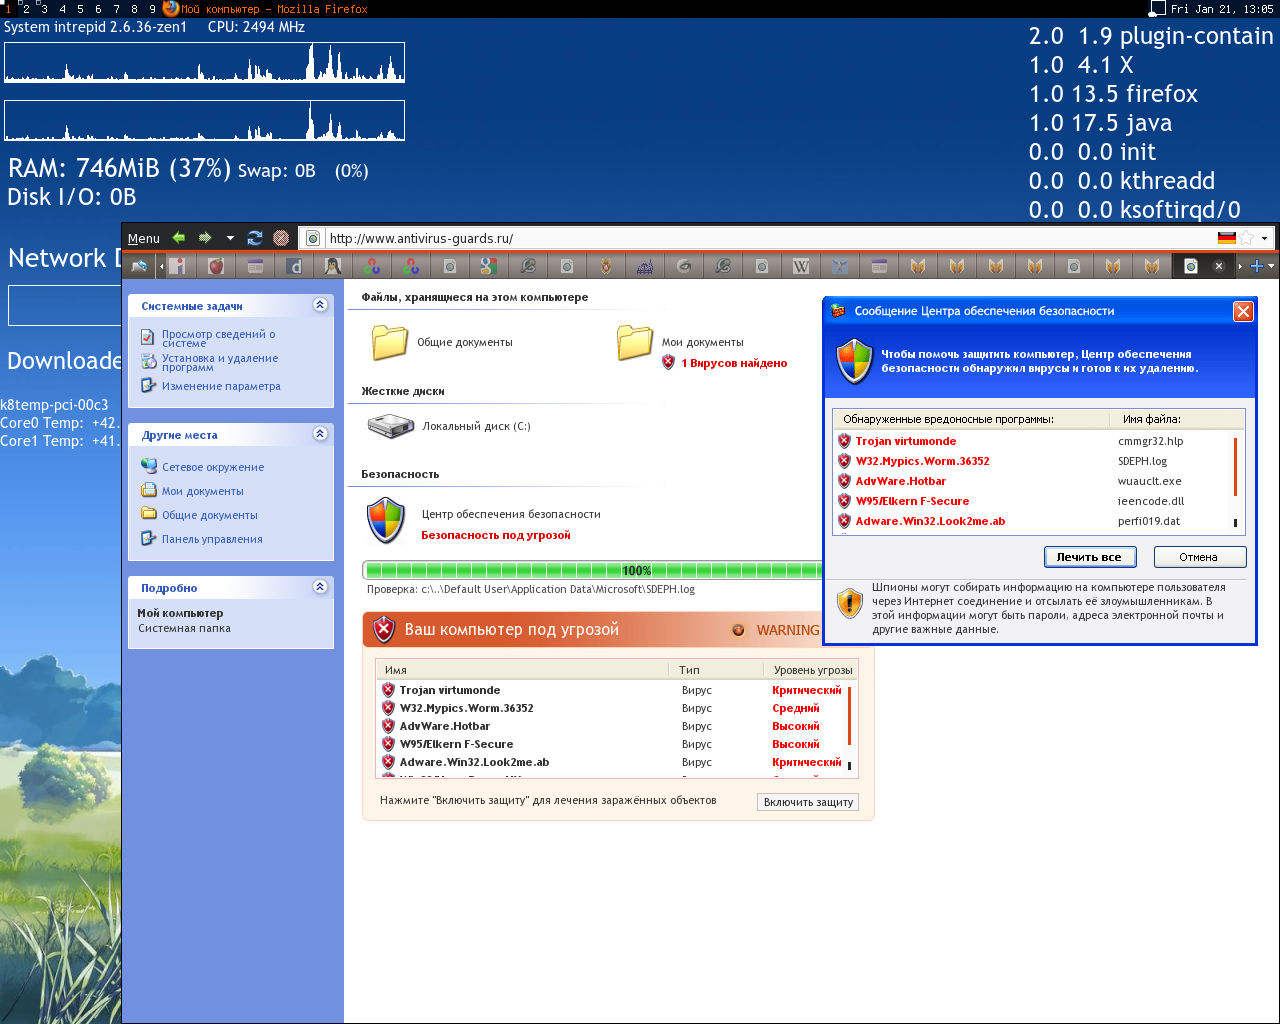Viewport: 1280px width, 1024px height.
Task: Select W95/Elkern F-Secure row in lower threat table
Action: 613,744
